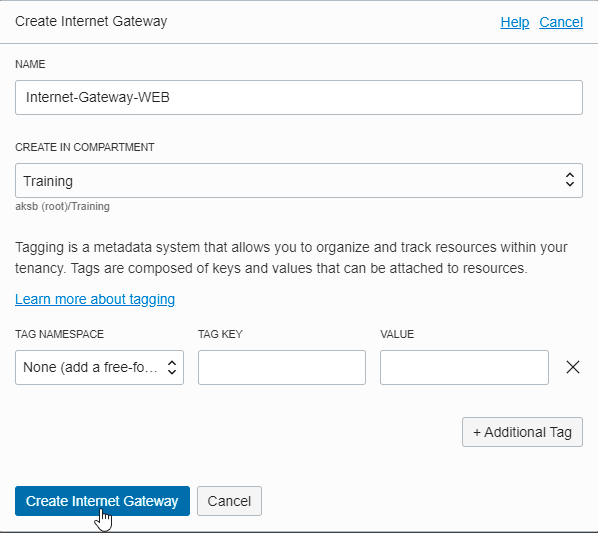Click the Cancel link in dialog header

[561, 22]
